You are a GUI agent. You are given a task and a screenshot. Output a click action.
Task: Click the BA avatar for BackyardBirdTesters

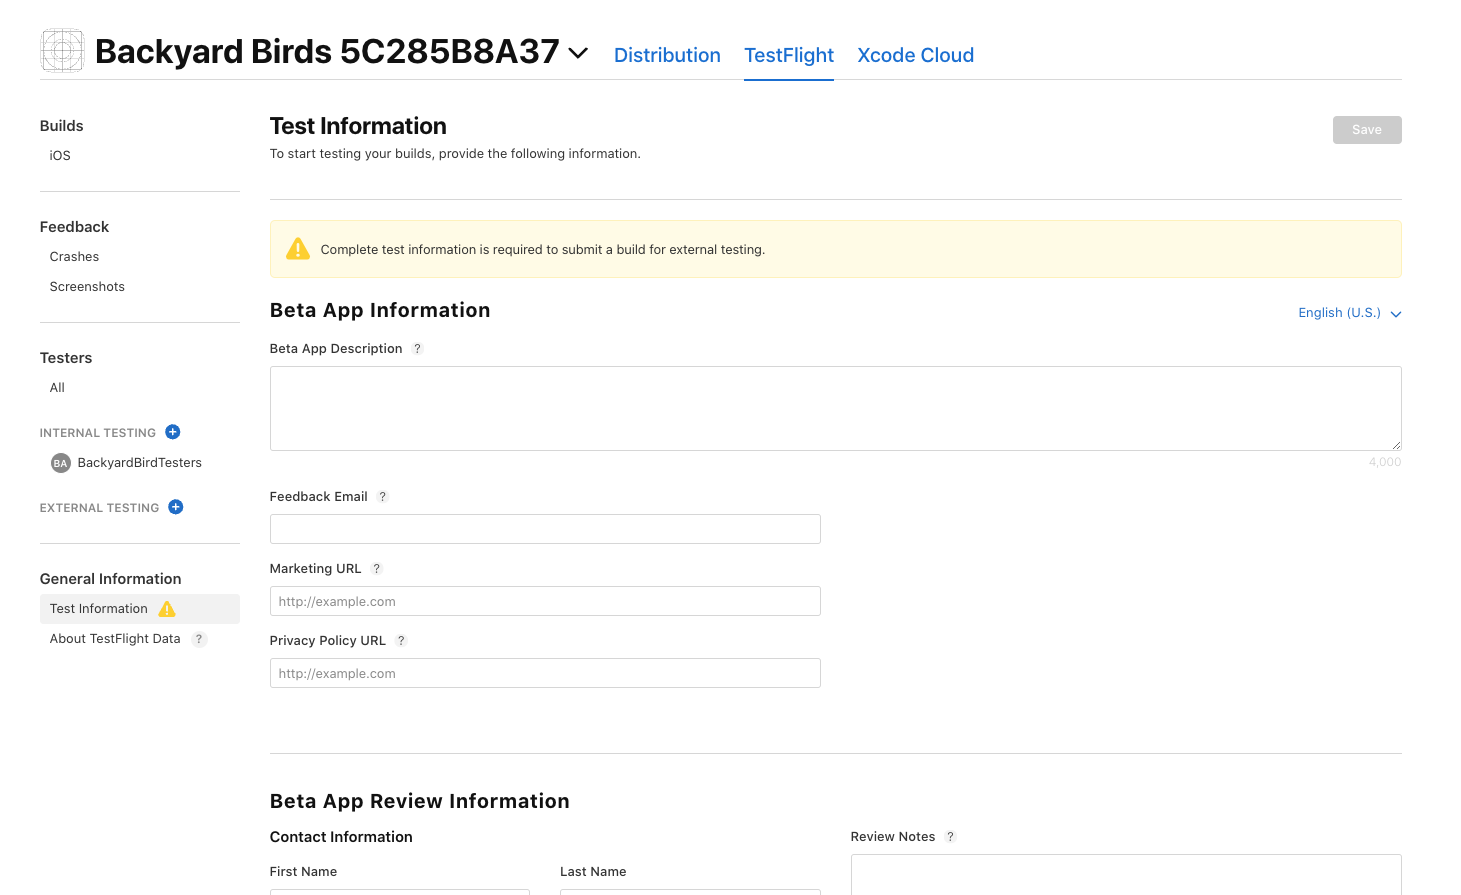click(61, 463)
